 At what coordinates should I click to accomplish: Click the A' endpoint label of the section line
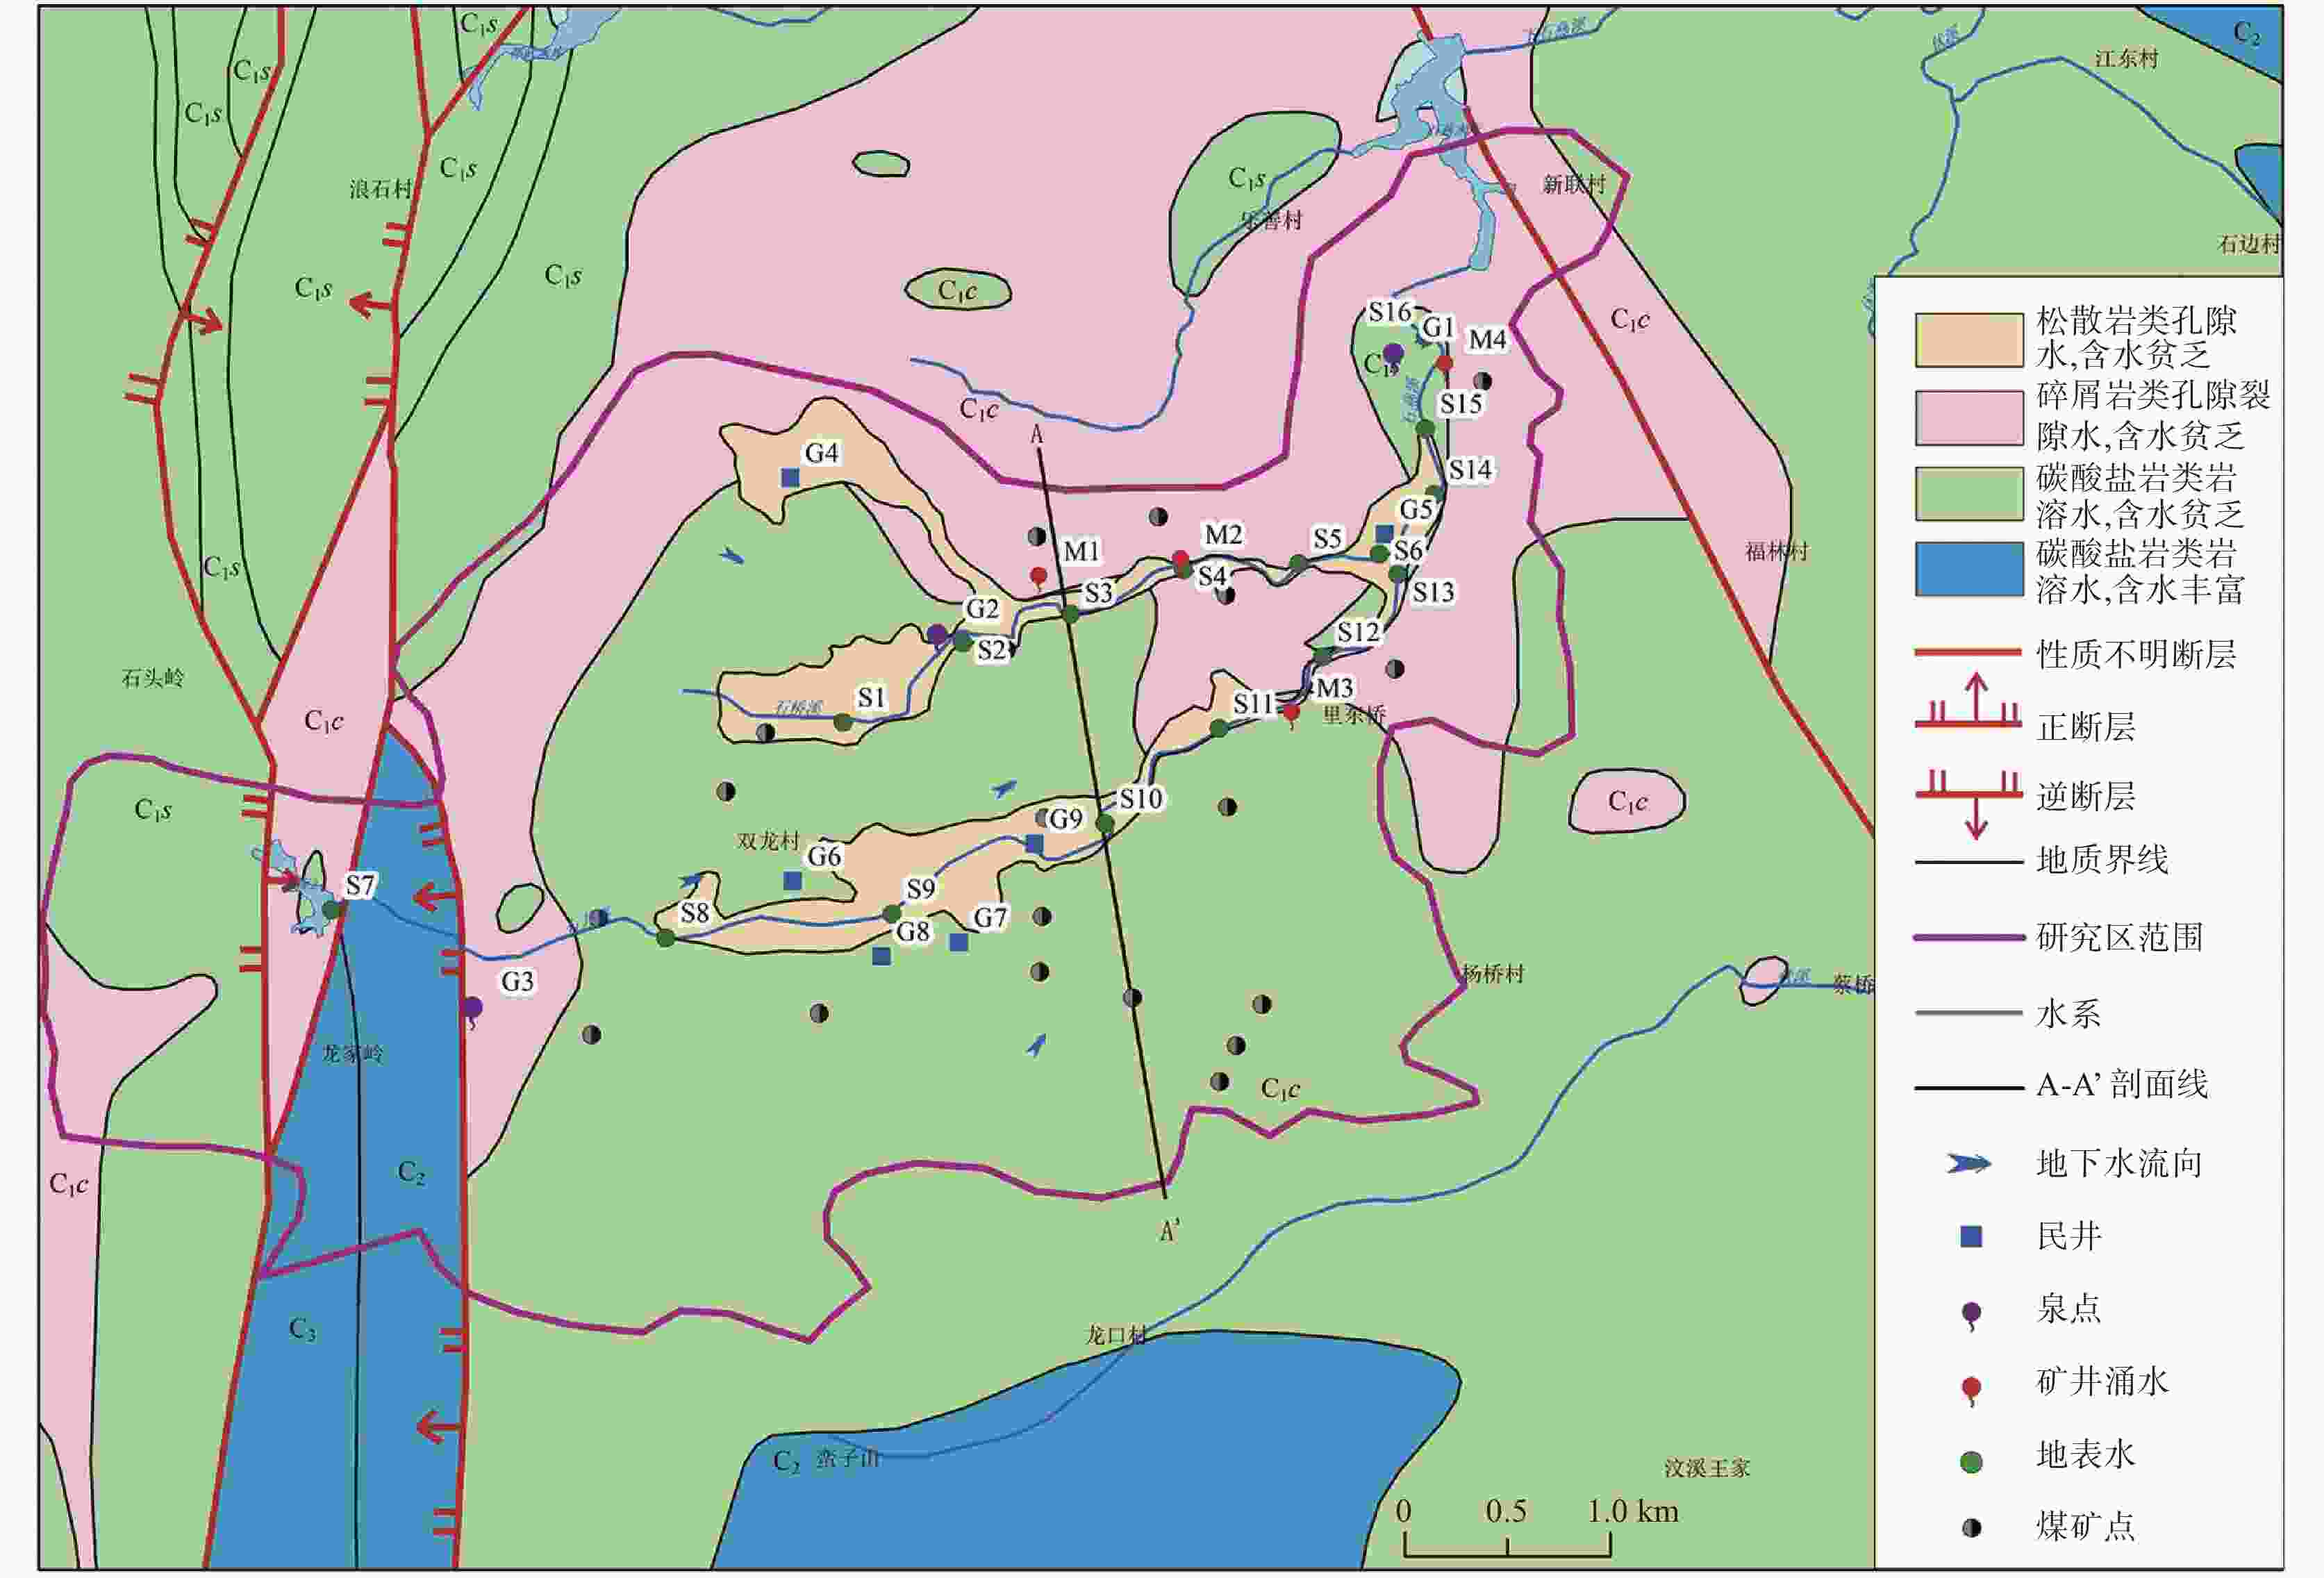[1169, 1231]
